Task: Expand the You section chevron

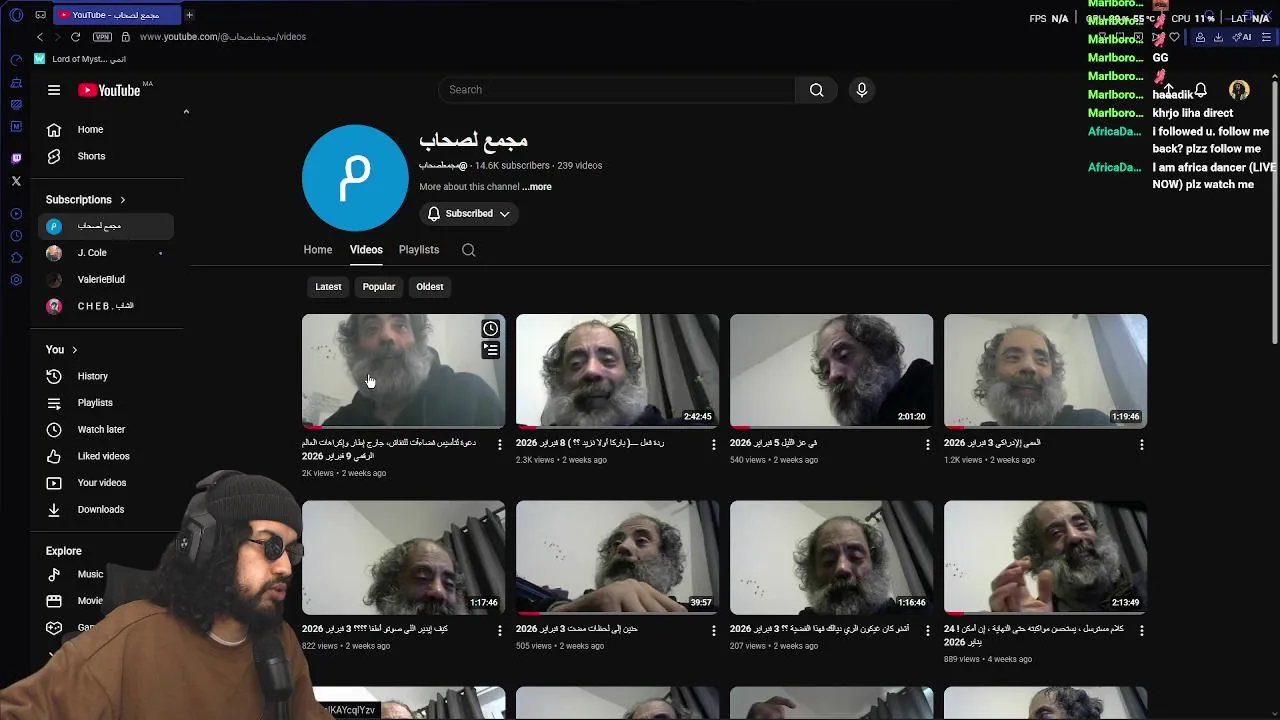Action: click(x=74, y=350)
